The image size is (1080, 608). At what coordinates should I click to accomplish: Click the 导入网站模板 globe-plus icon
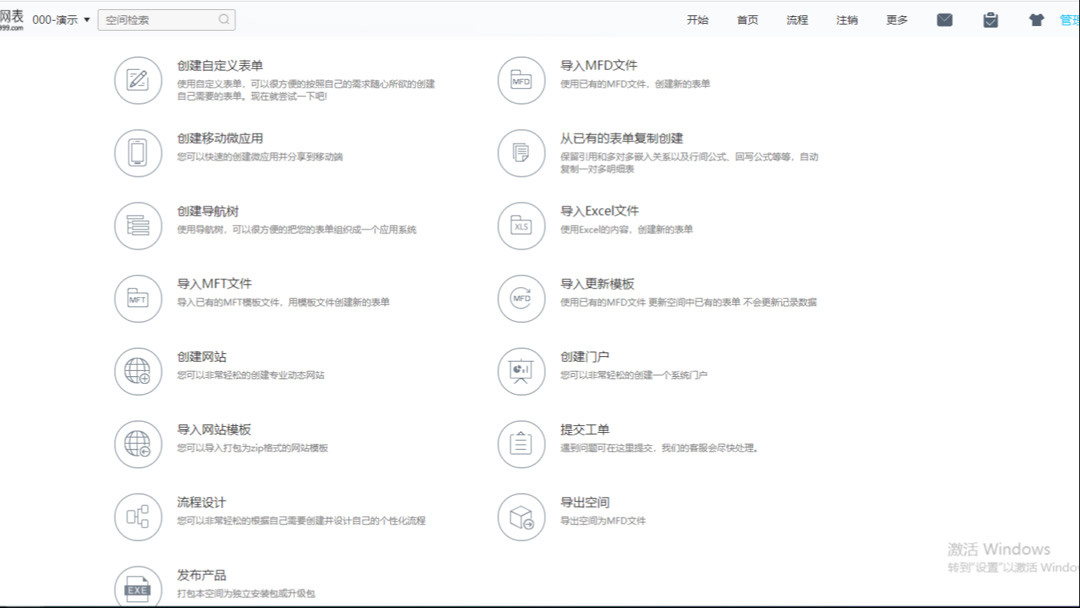[x=138, y=444]
